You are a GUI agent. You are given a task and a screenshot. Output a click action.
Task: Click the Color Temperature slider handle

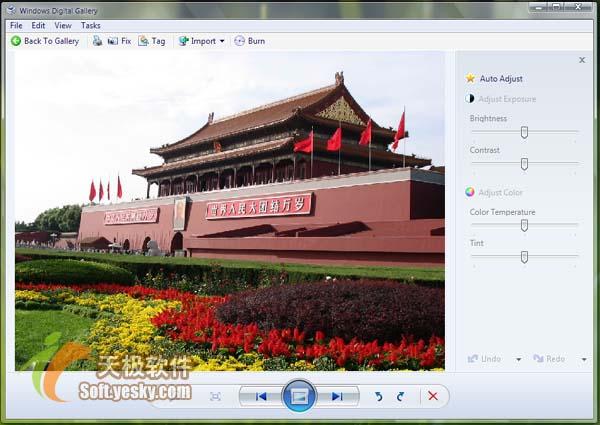coord(524,226)
